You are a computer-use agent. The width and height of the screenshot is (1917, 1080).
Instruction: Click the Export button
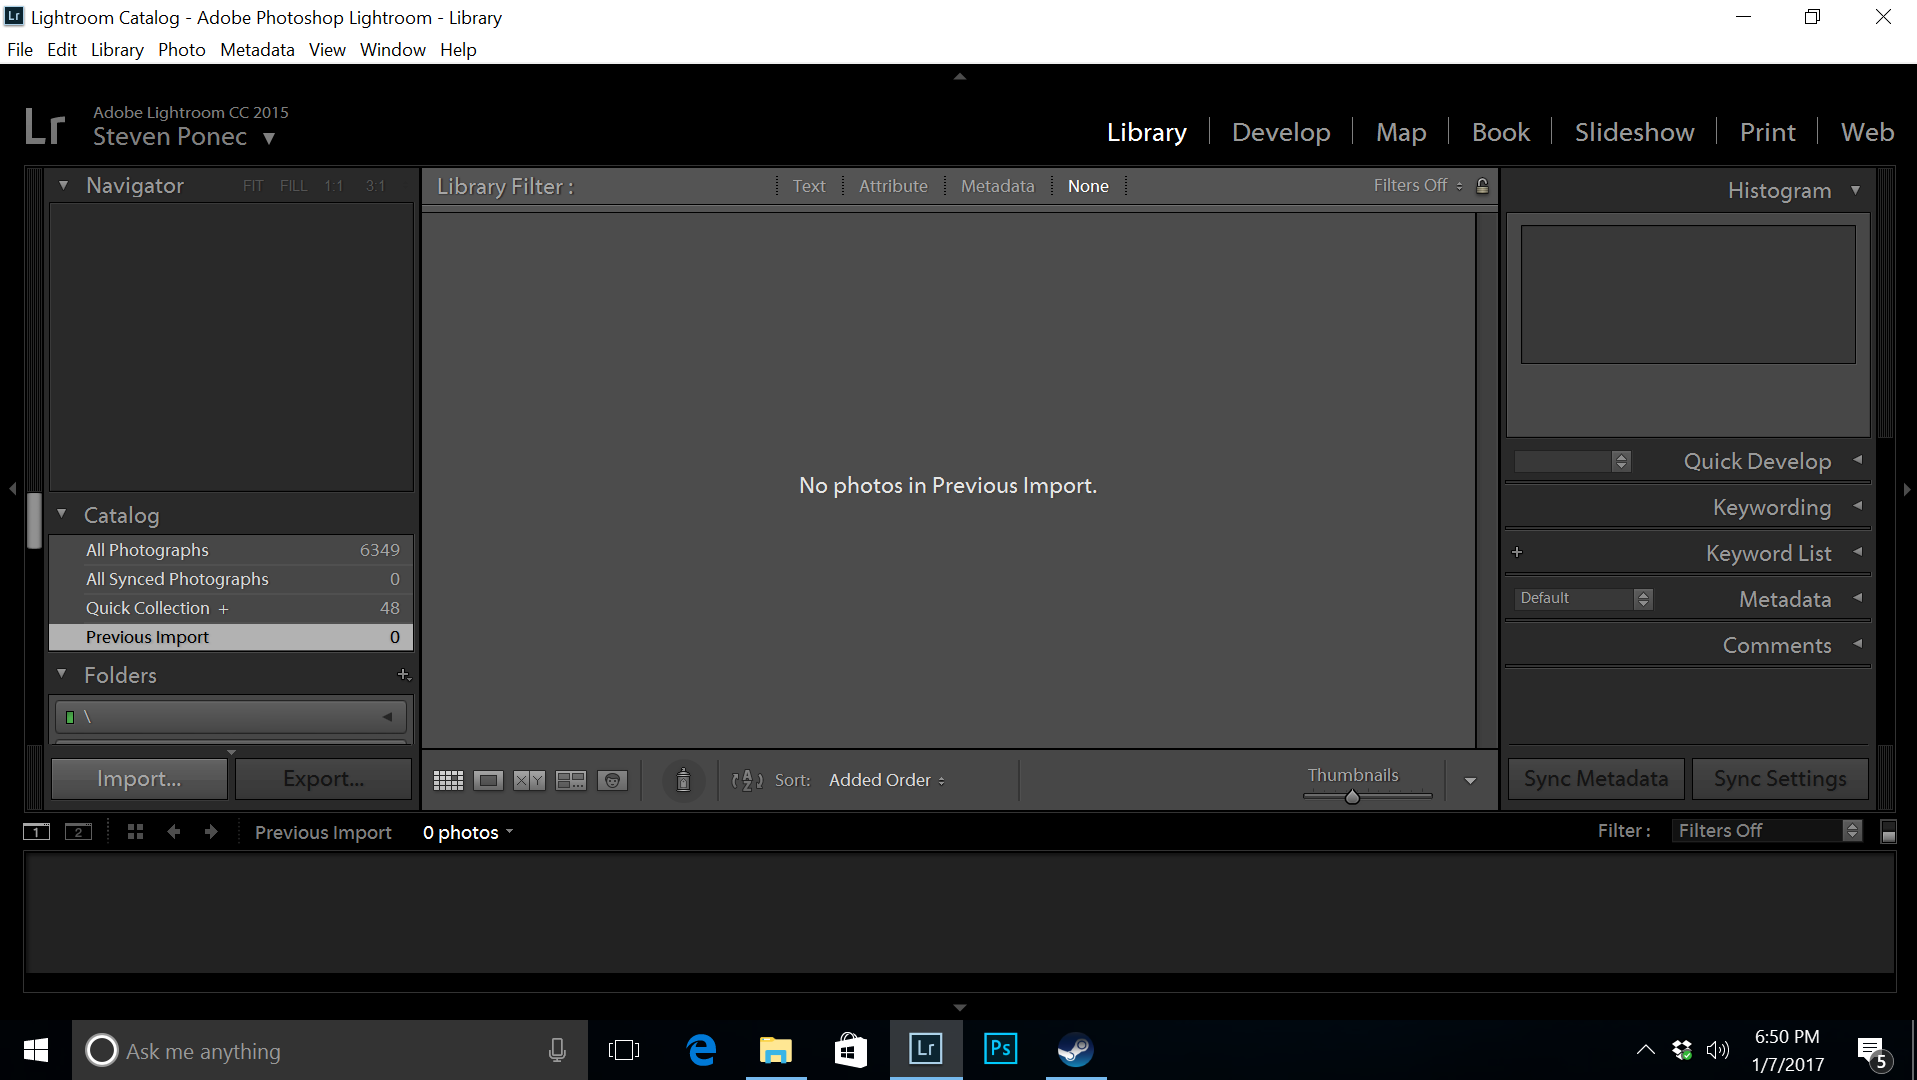(x=323, y=779)
